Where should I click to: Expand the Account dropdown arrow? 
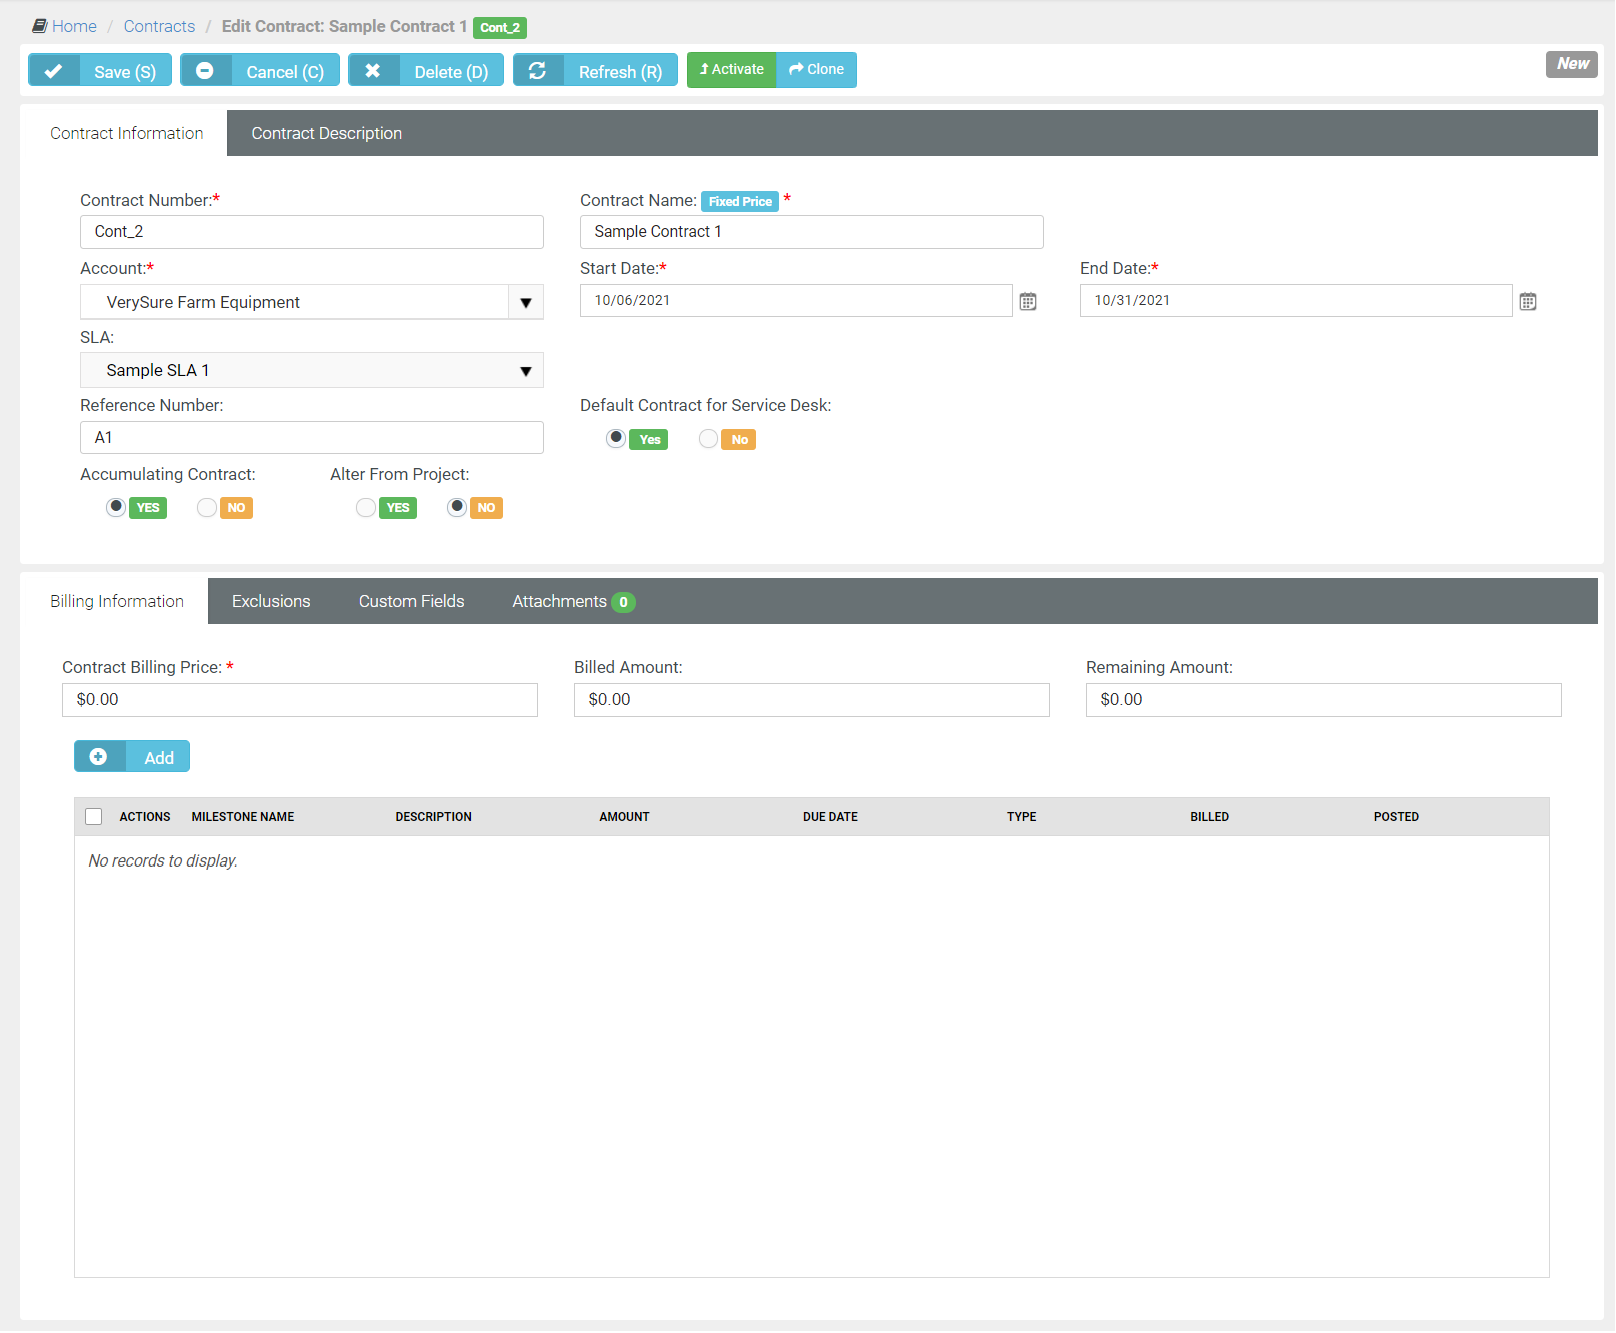point(525,303)
